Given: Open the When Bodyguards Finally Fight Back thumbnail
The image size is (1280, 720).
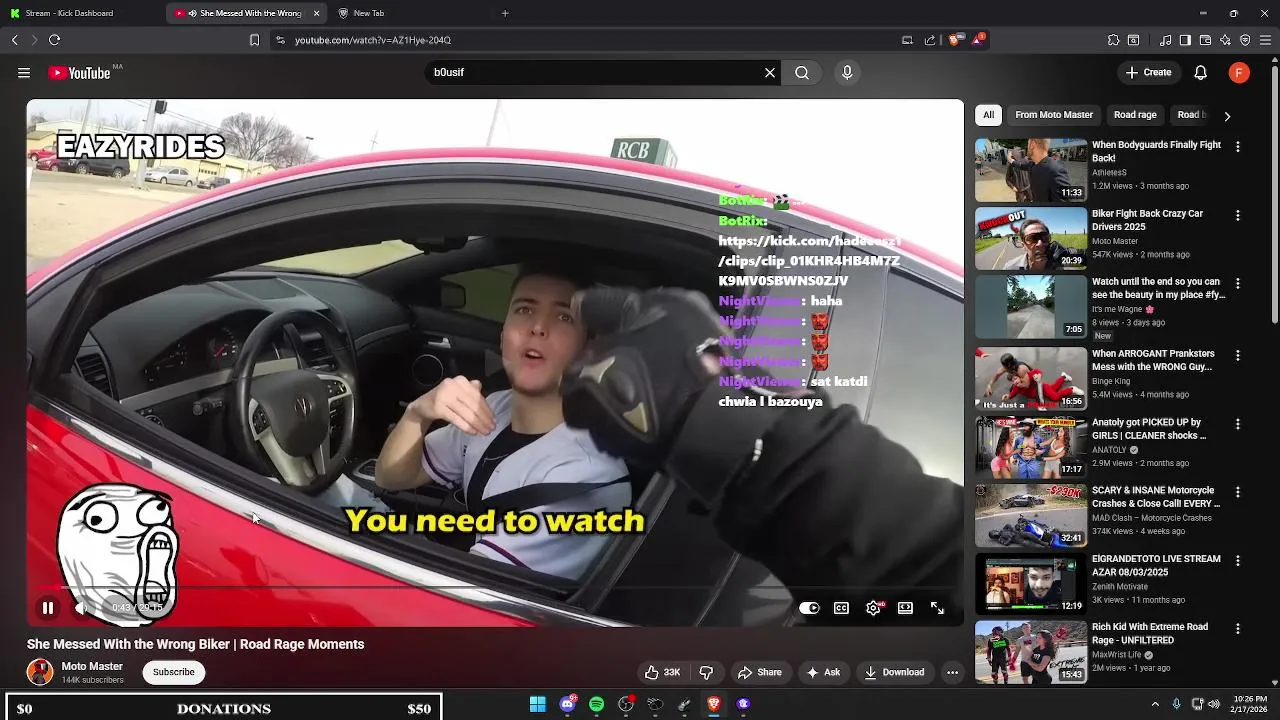Looking at the screenshot, I should pyautogui.click(x=1031, y=170).
